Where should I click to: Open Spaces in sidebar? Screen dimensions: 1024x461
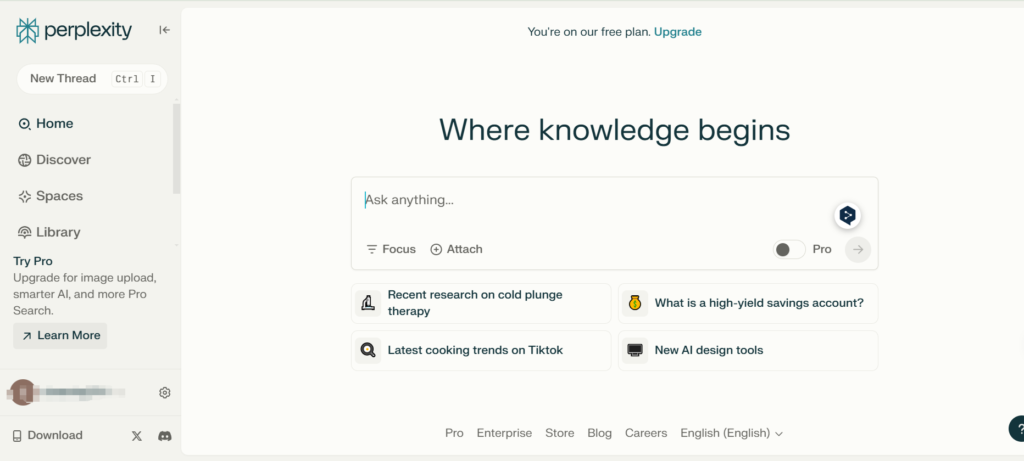point(50,196)
